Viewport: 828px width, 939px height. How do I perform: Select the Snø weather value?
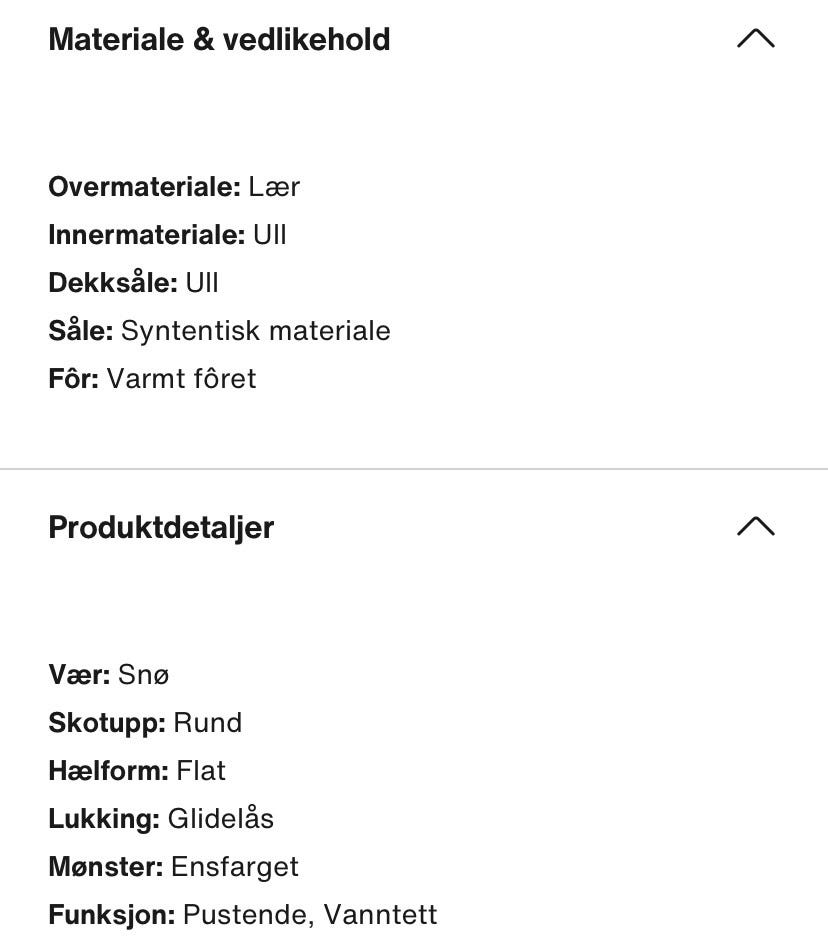[144, 675]
